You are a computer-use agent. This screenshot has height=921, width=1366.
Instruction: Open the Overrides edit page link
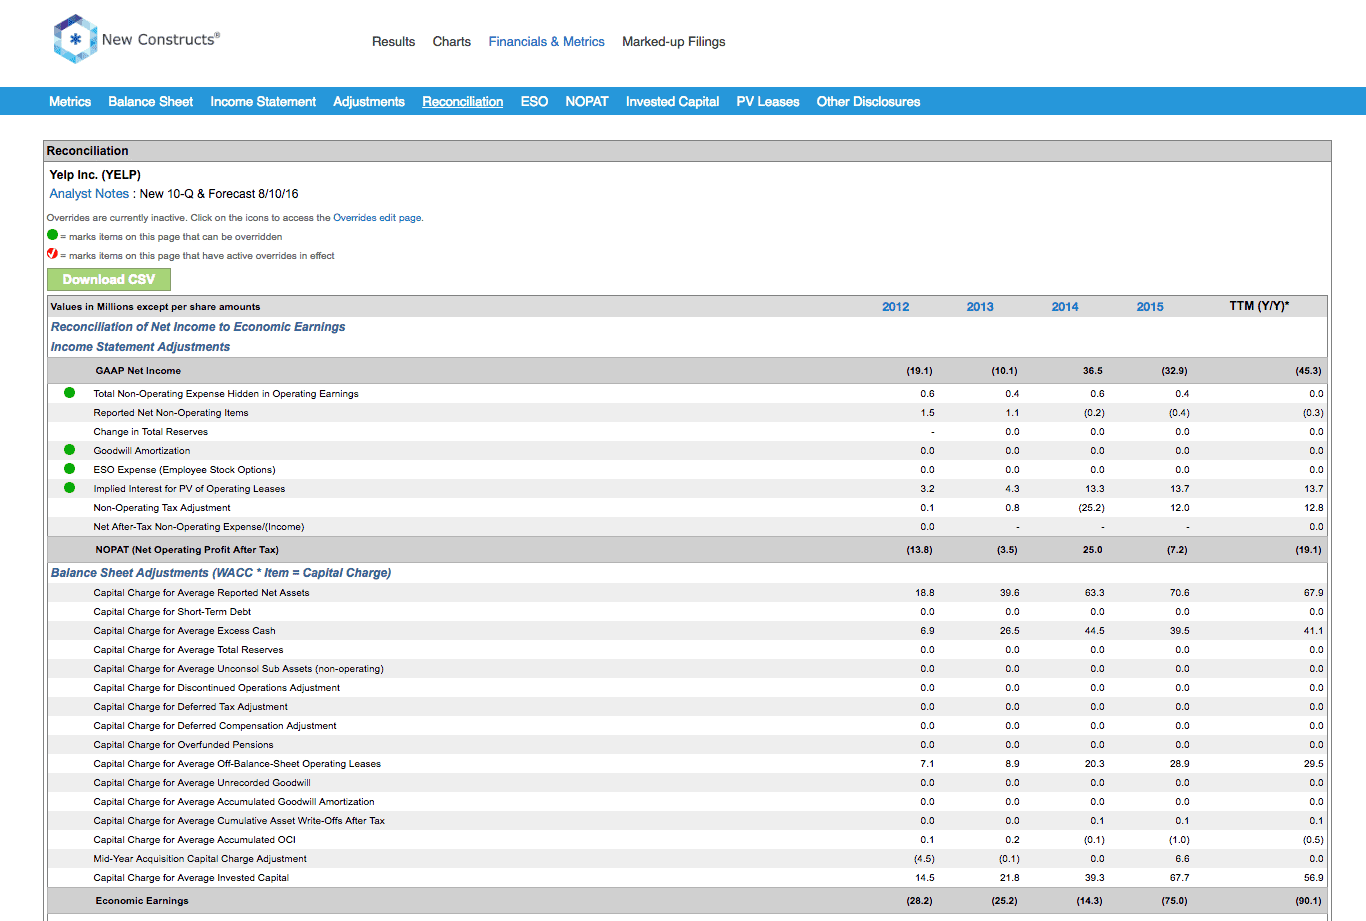tap(377, 218)
